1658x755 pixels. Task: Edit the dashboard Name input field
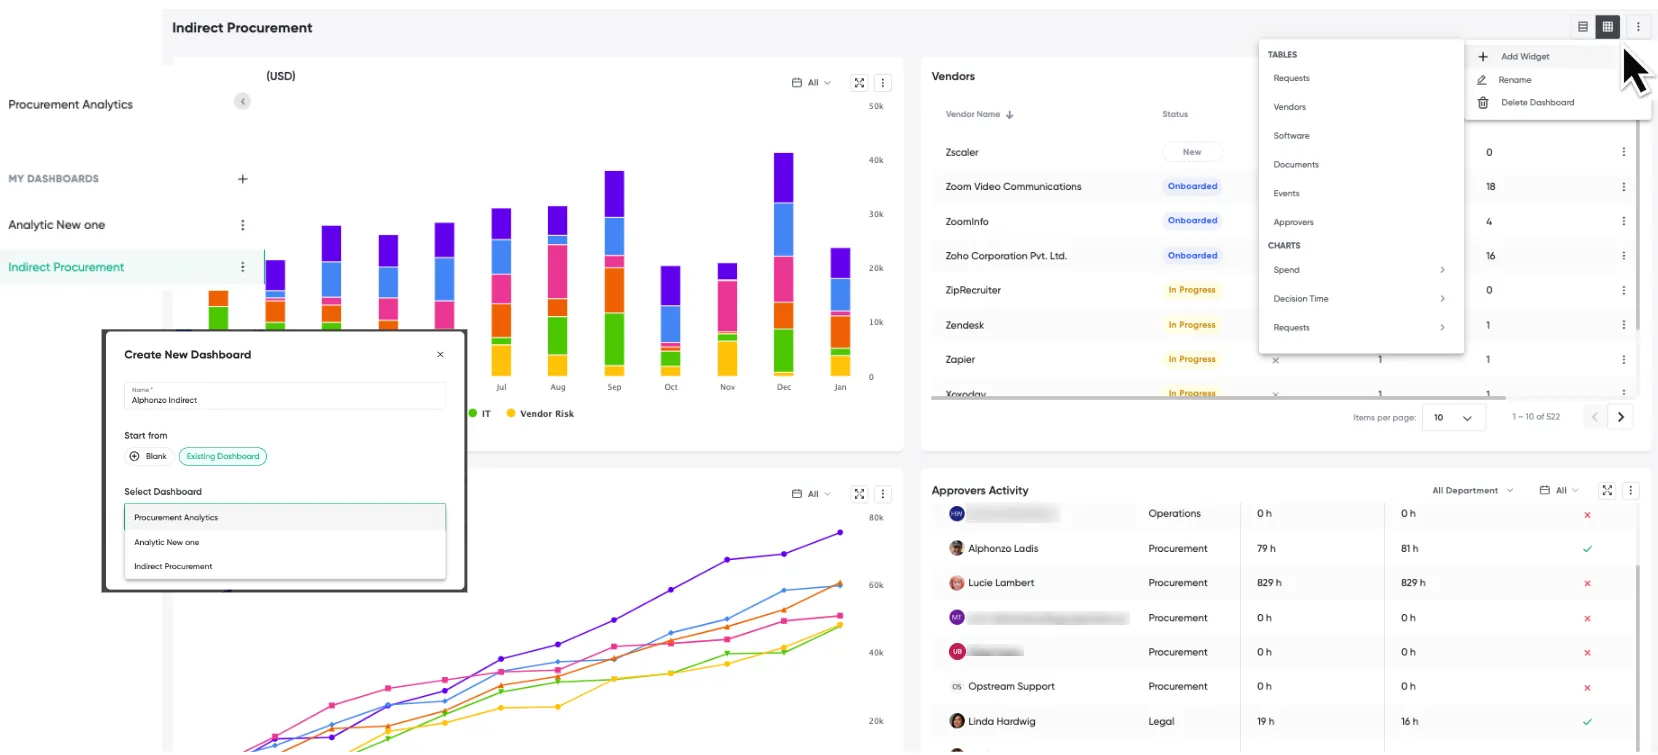[285, 396]
